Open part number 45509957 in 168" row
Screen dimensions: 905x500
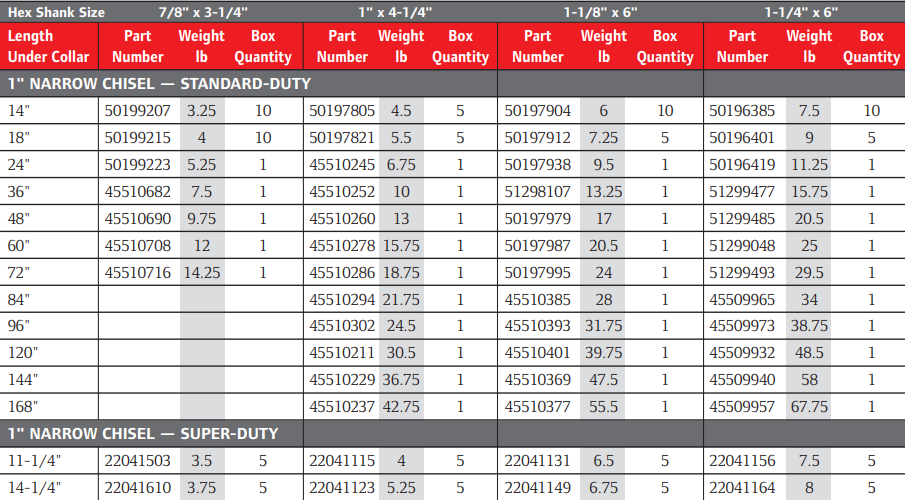click(x=742, y=407)
